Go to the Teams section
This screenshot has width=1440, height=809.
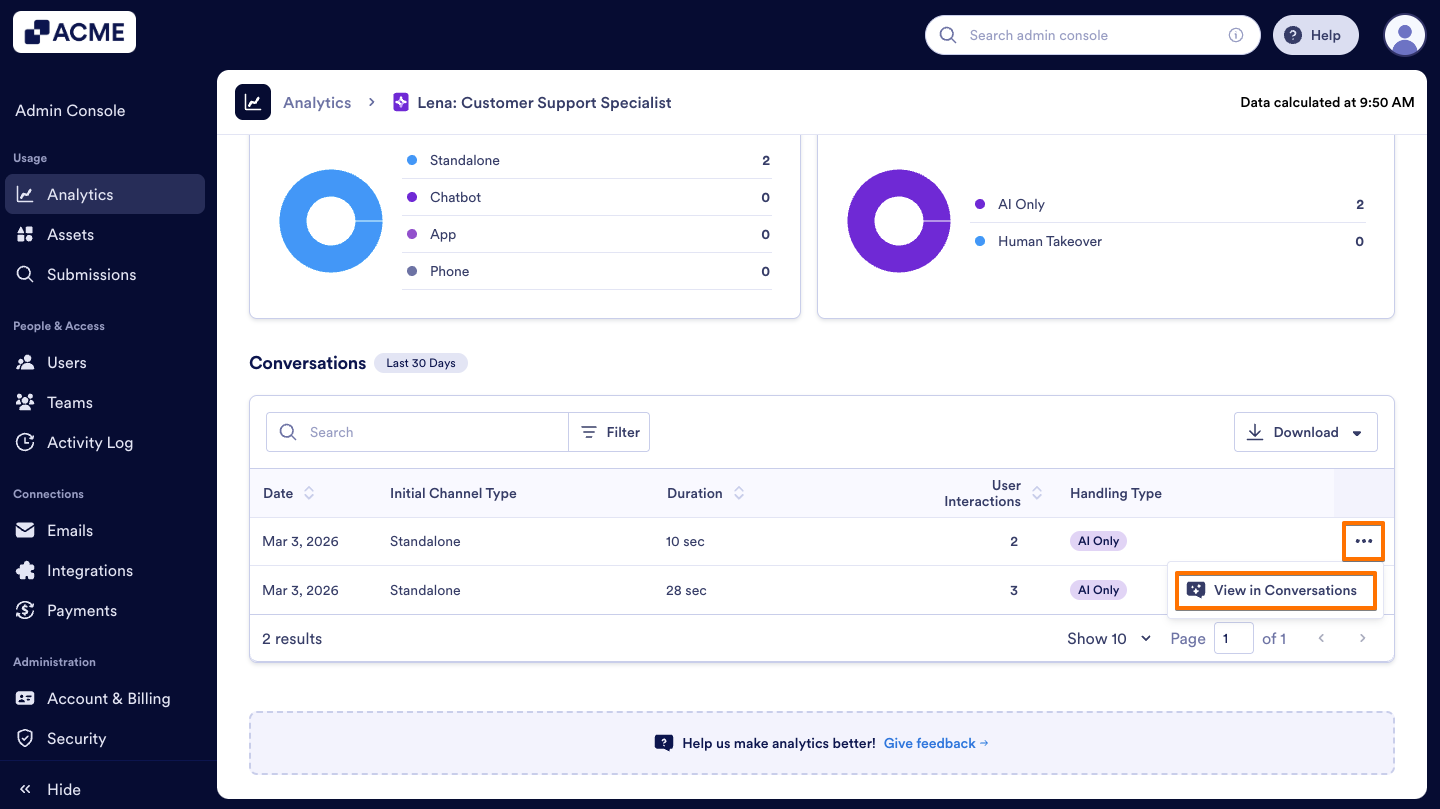pyautogui.click(x=68, y=402)
